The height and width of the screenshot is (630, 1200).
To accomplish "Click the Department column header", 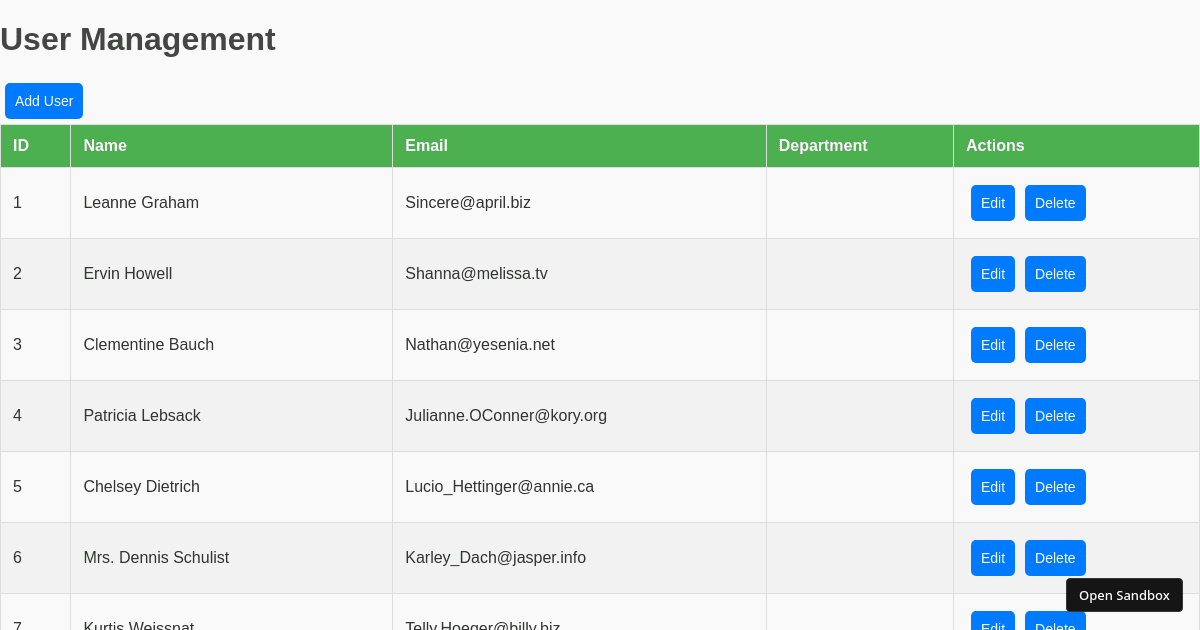I will click(823, 145).
